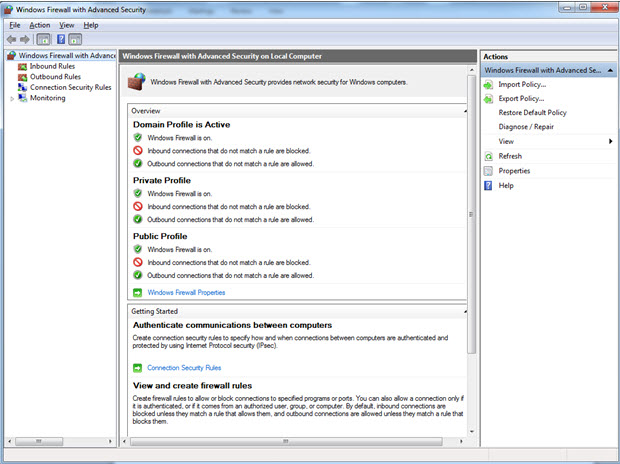
Task: Click the blue Help toolbar icon
Action: tap(61, 39)
